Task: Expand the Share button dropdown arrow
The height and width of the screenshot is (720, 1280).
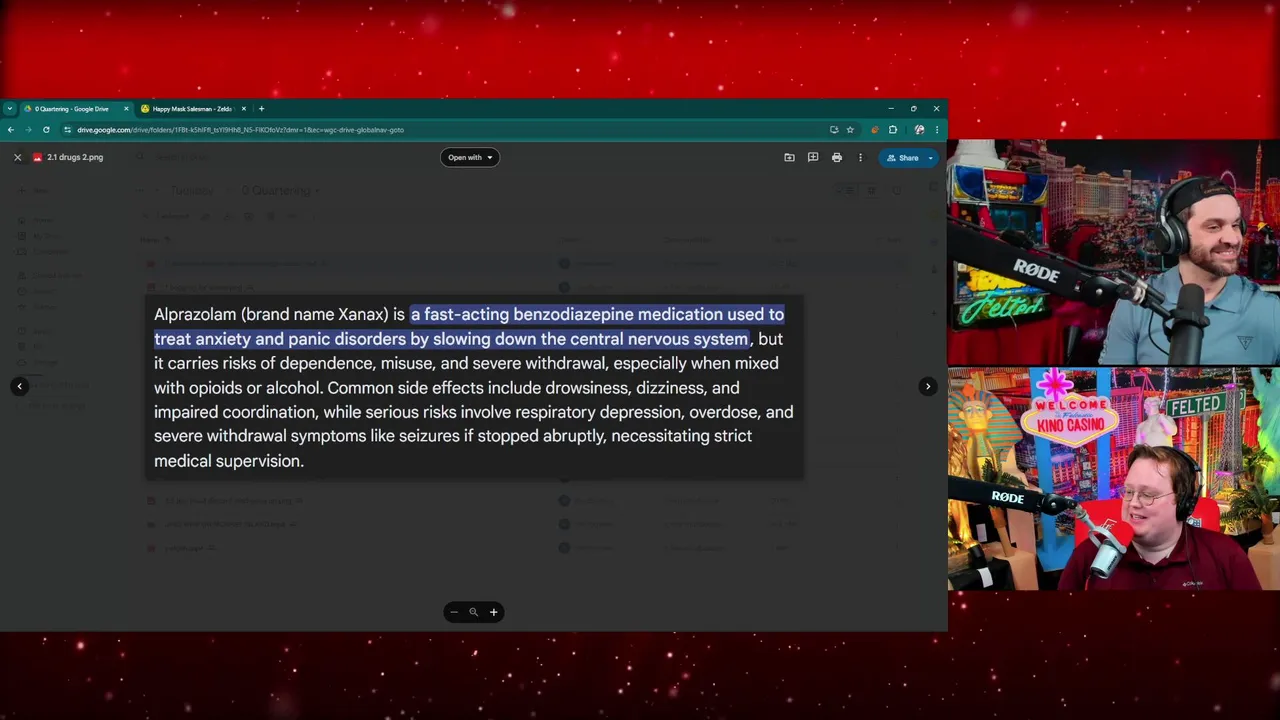Action: pyautogui.click(x=931, y=157)
